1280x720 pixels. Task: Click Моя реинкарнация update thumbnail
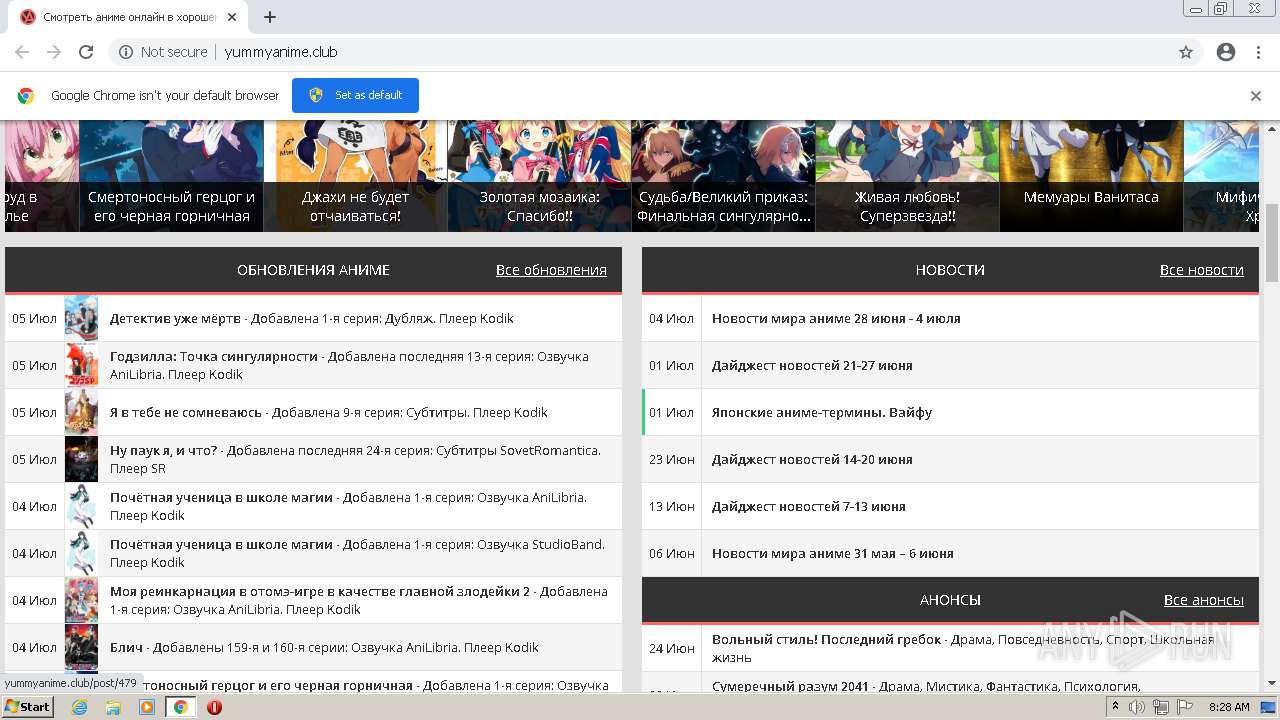tap(81, 600)
